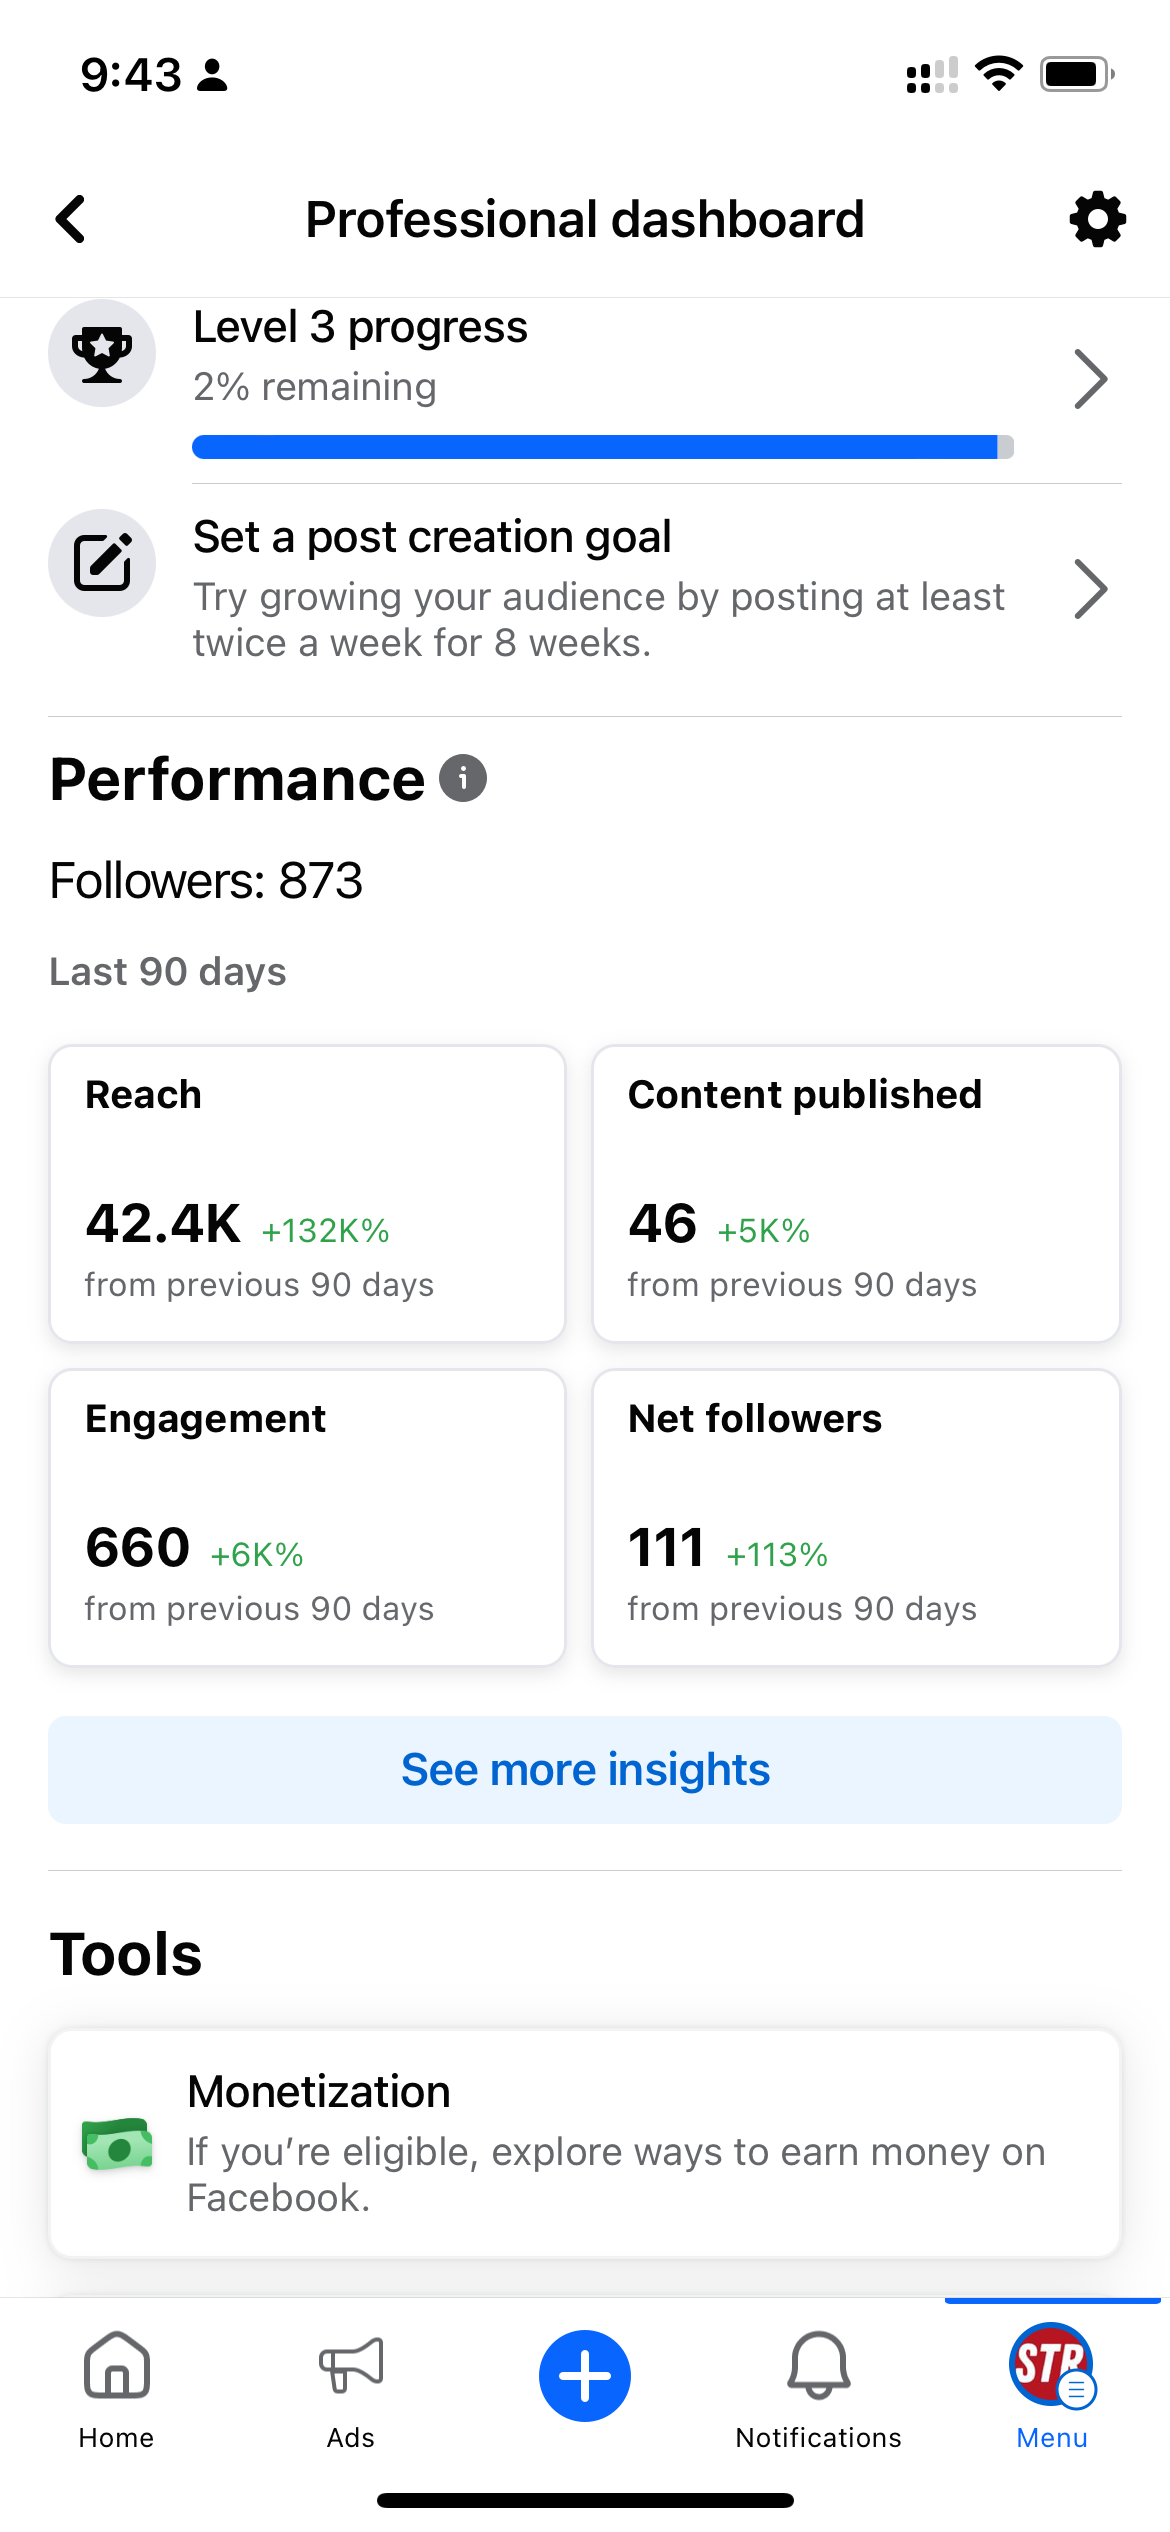This screenshot has height=2532, width=1170.
Task: View the Engagement metric card
Action: point(307,1517)
